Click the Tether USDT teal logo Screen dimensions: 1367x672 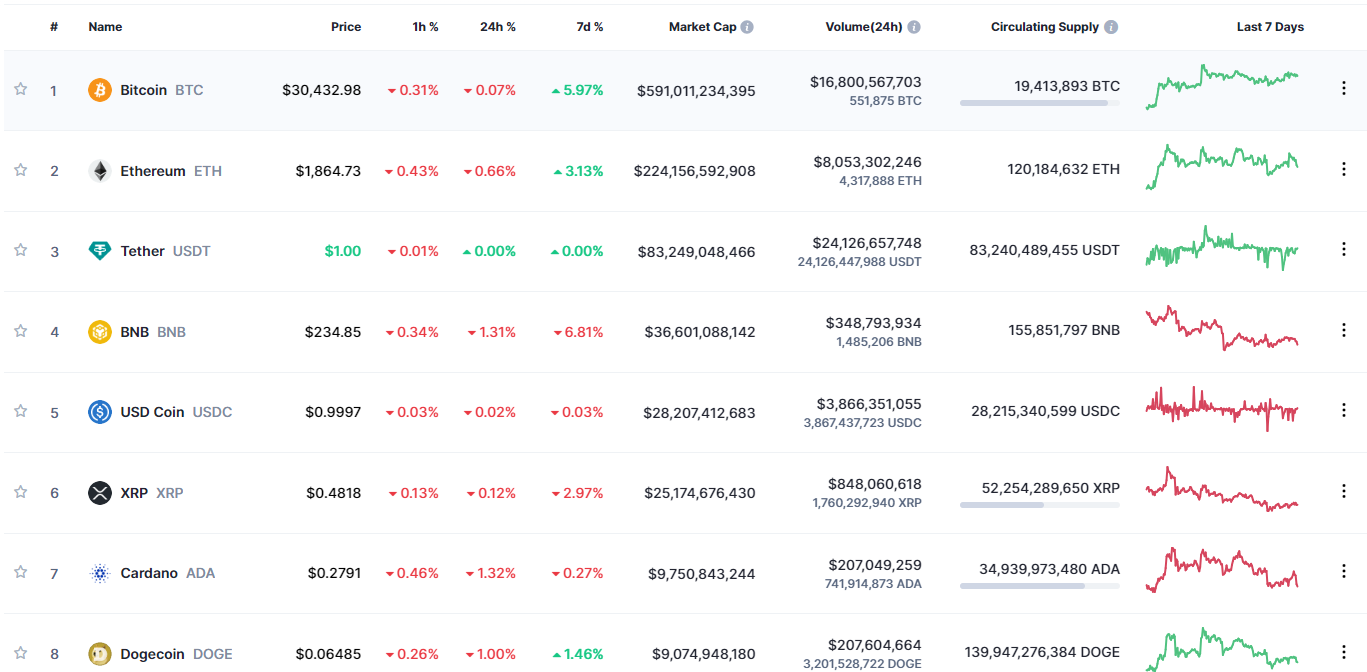pos(98,251)
